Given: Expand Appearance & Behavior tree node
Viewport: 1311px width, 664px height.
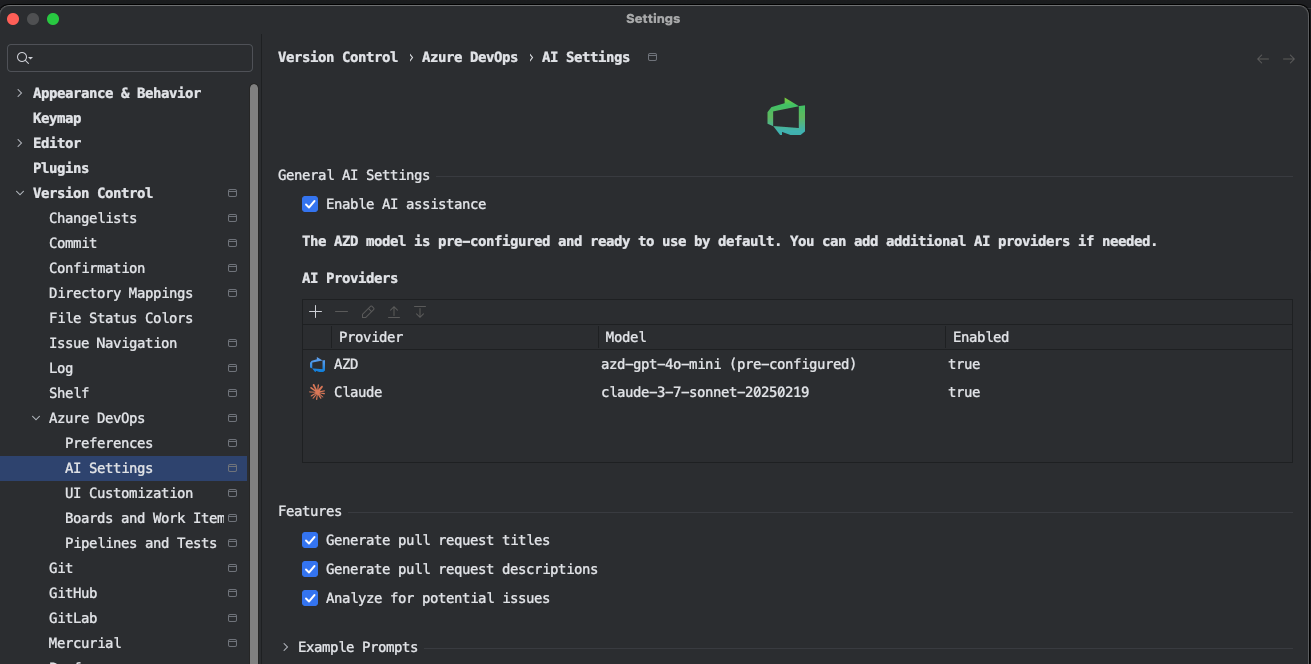Looking at the screenshot, I should (x=20, y=93).
